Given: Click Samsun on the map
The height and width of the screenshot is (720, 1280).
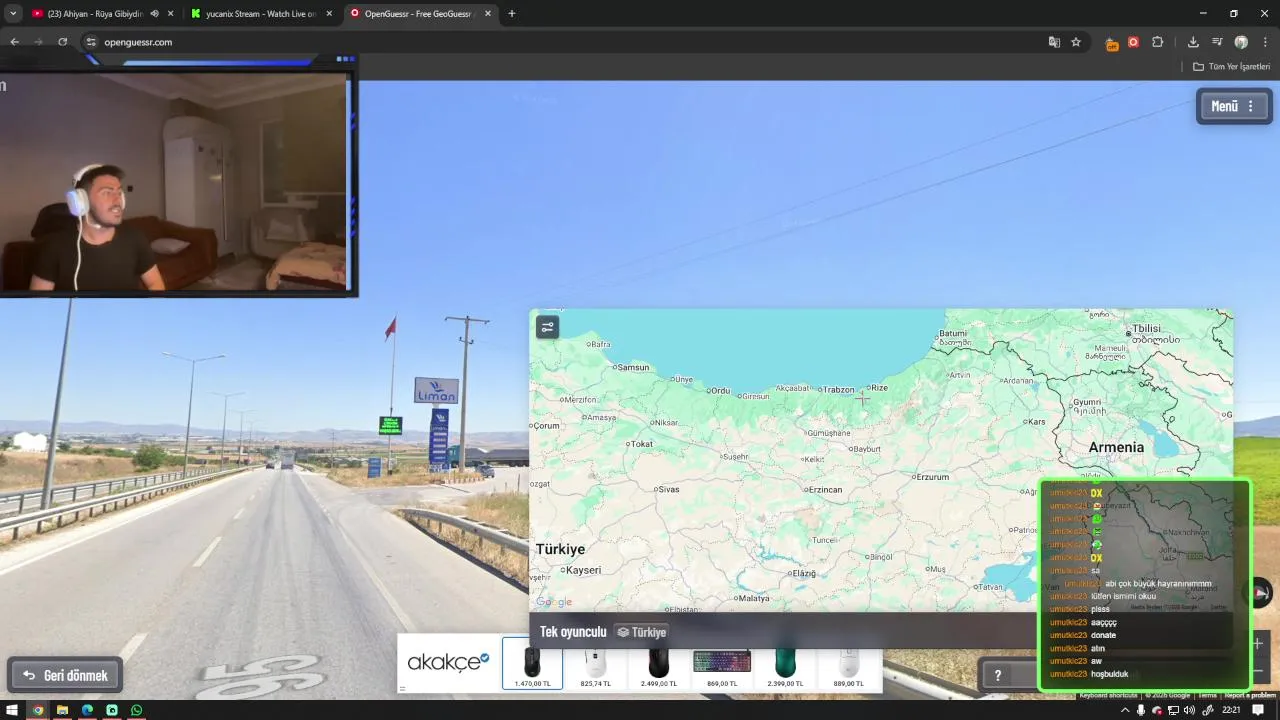Looking at the screenshot, I should [631, 367].
